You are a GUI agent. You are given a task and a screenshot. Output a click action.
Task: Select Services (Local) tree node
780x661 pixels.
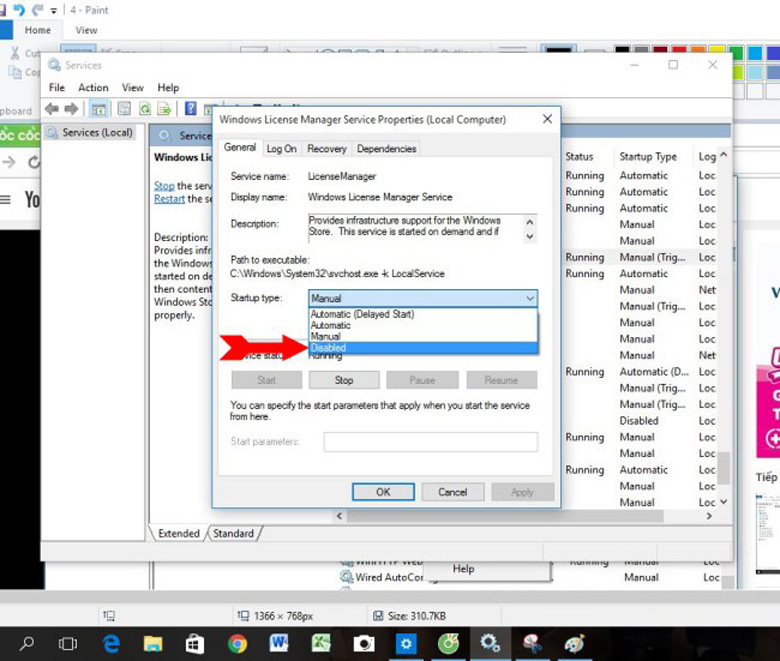pyautogui.click(x=90, y=133)
